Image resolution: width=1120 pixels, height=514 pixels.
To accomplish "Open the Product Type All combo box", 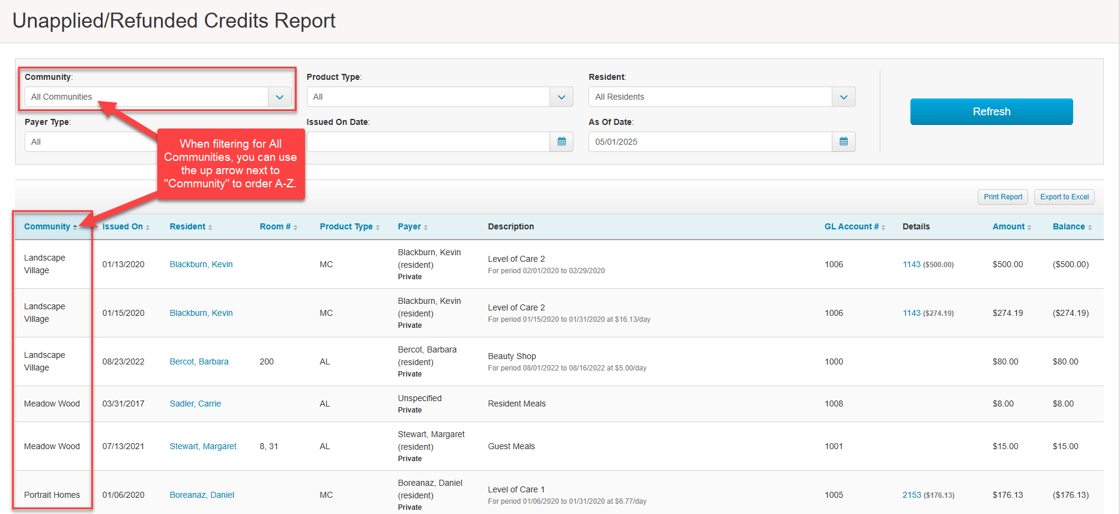I will pyautogui.click(x=440, y=97).
